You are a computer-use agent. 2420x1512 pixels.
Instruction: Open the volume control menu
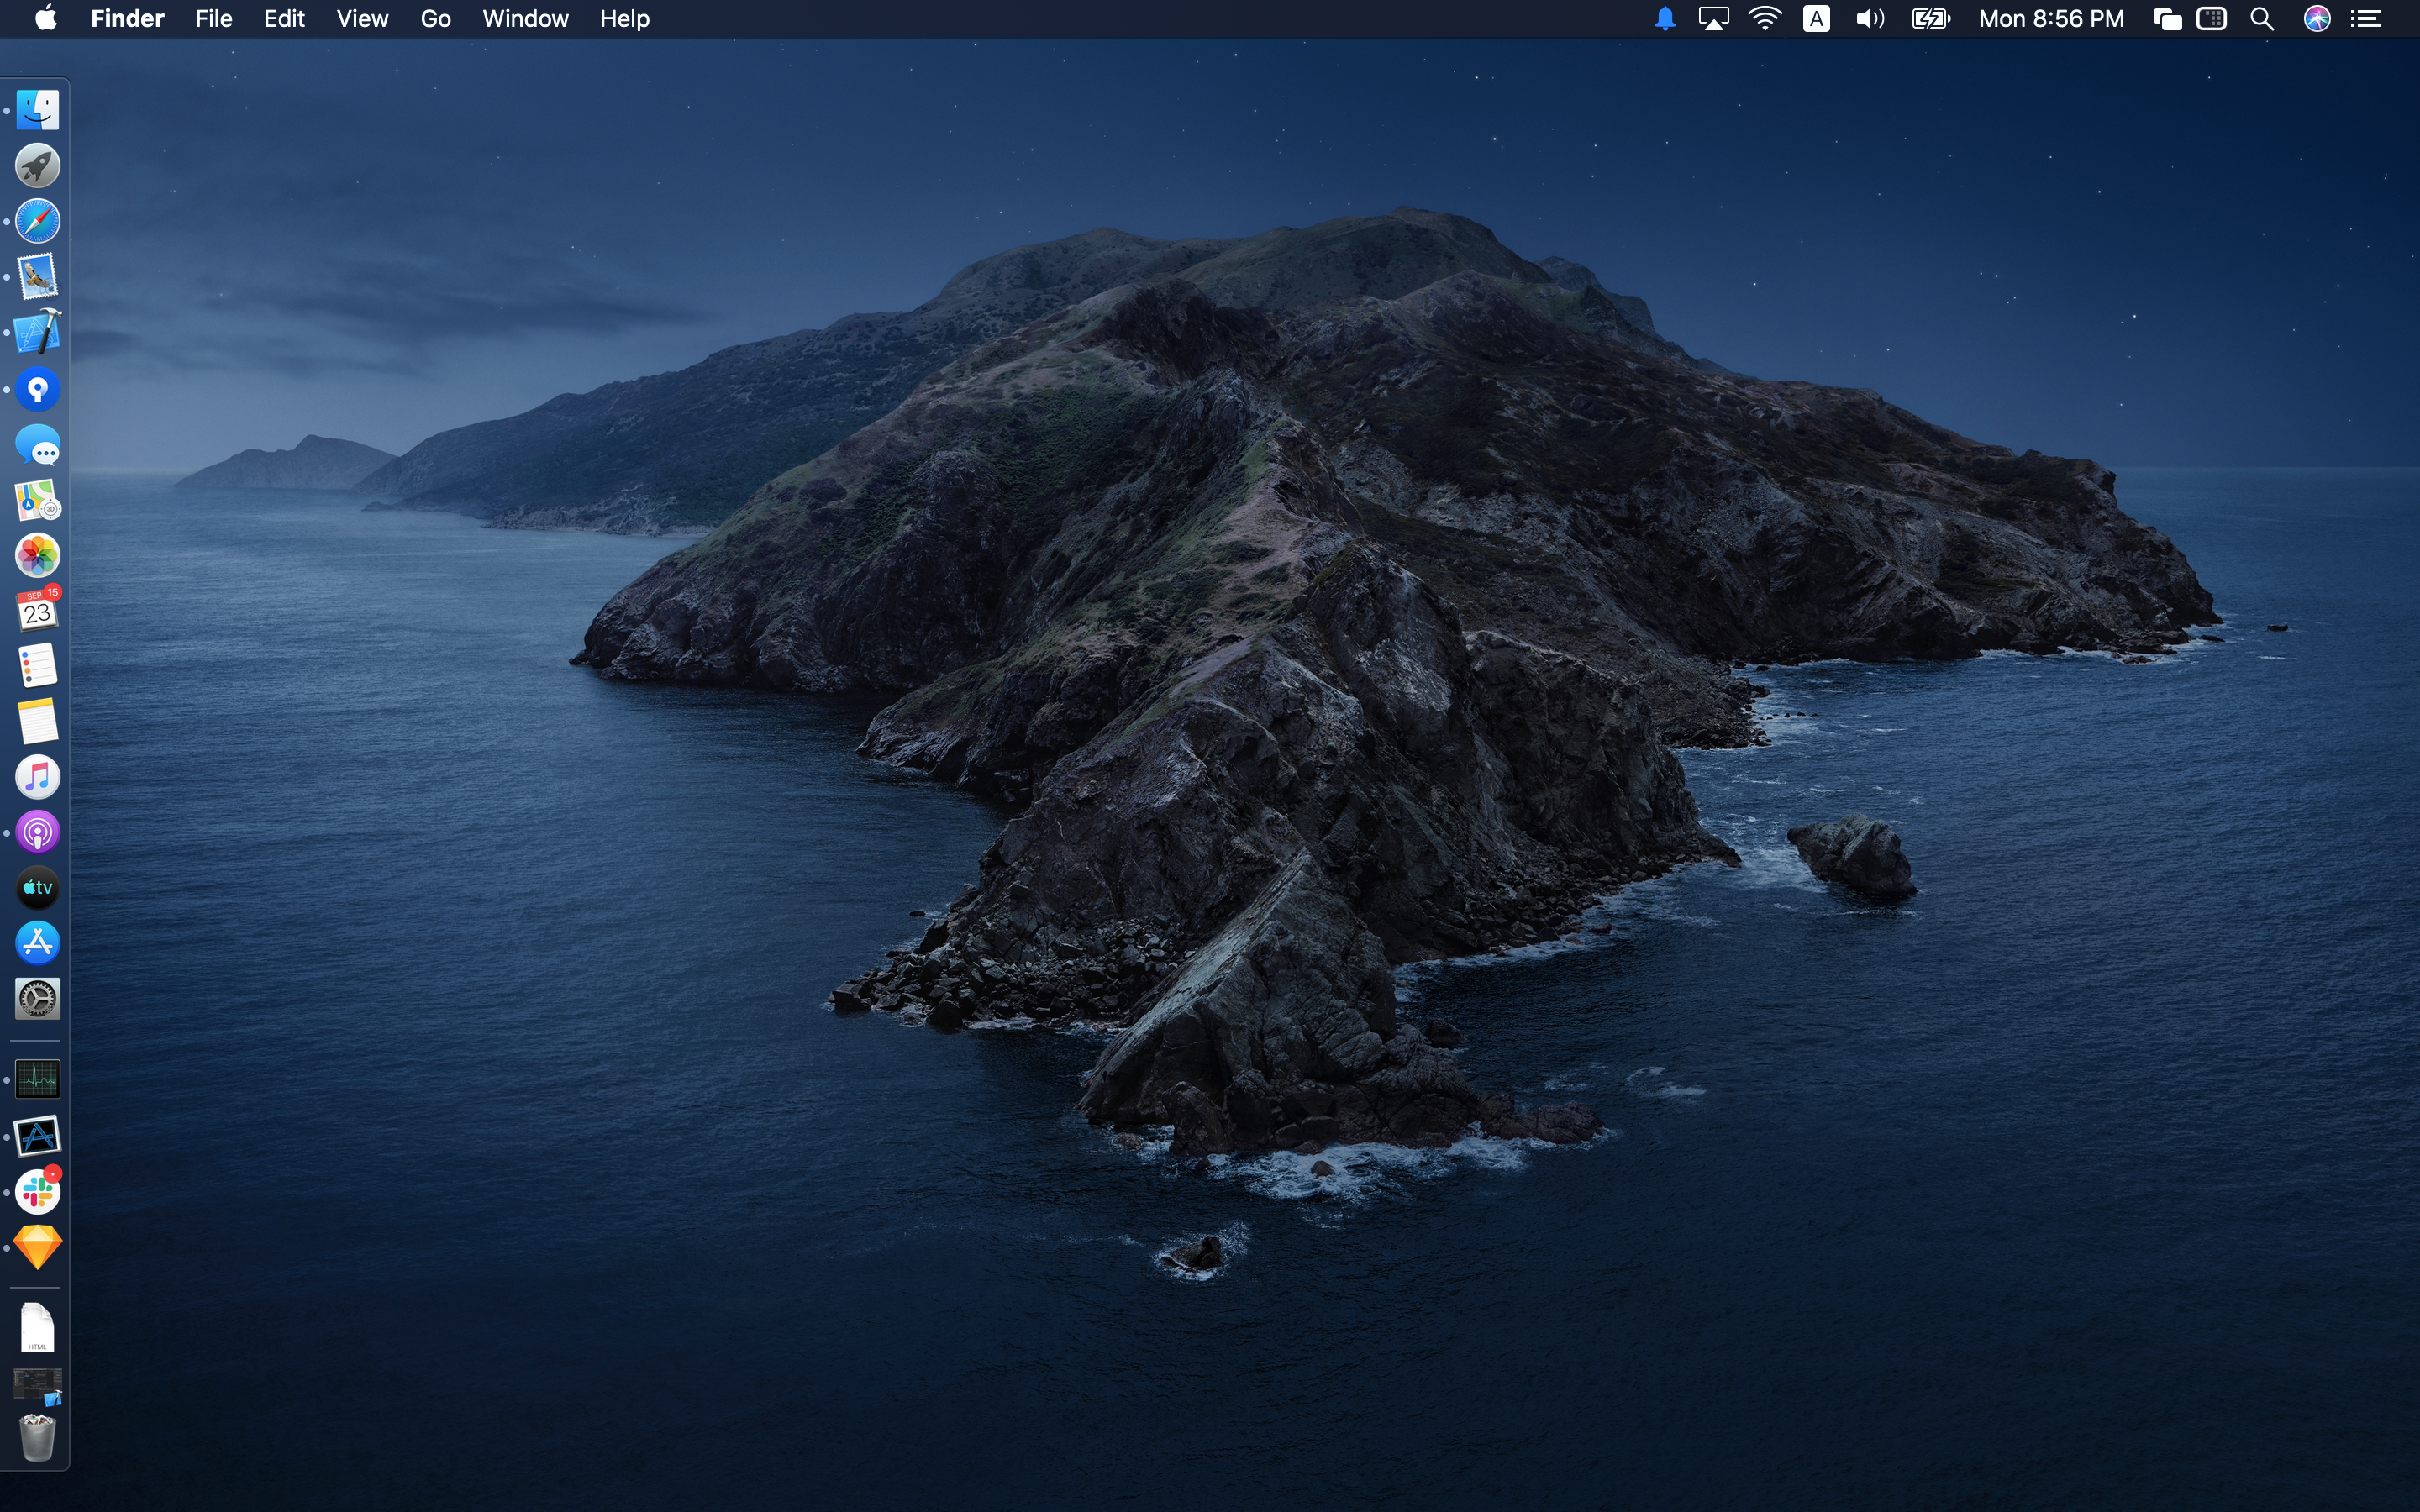coord(1869,19)
